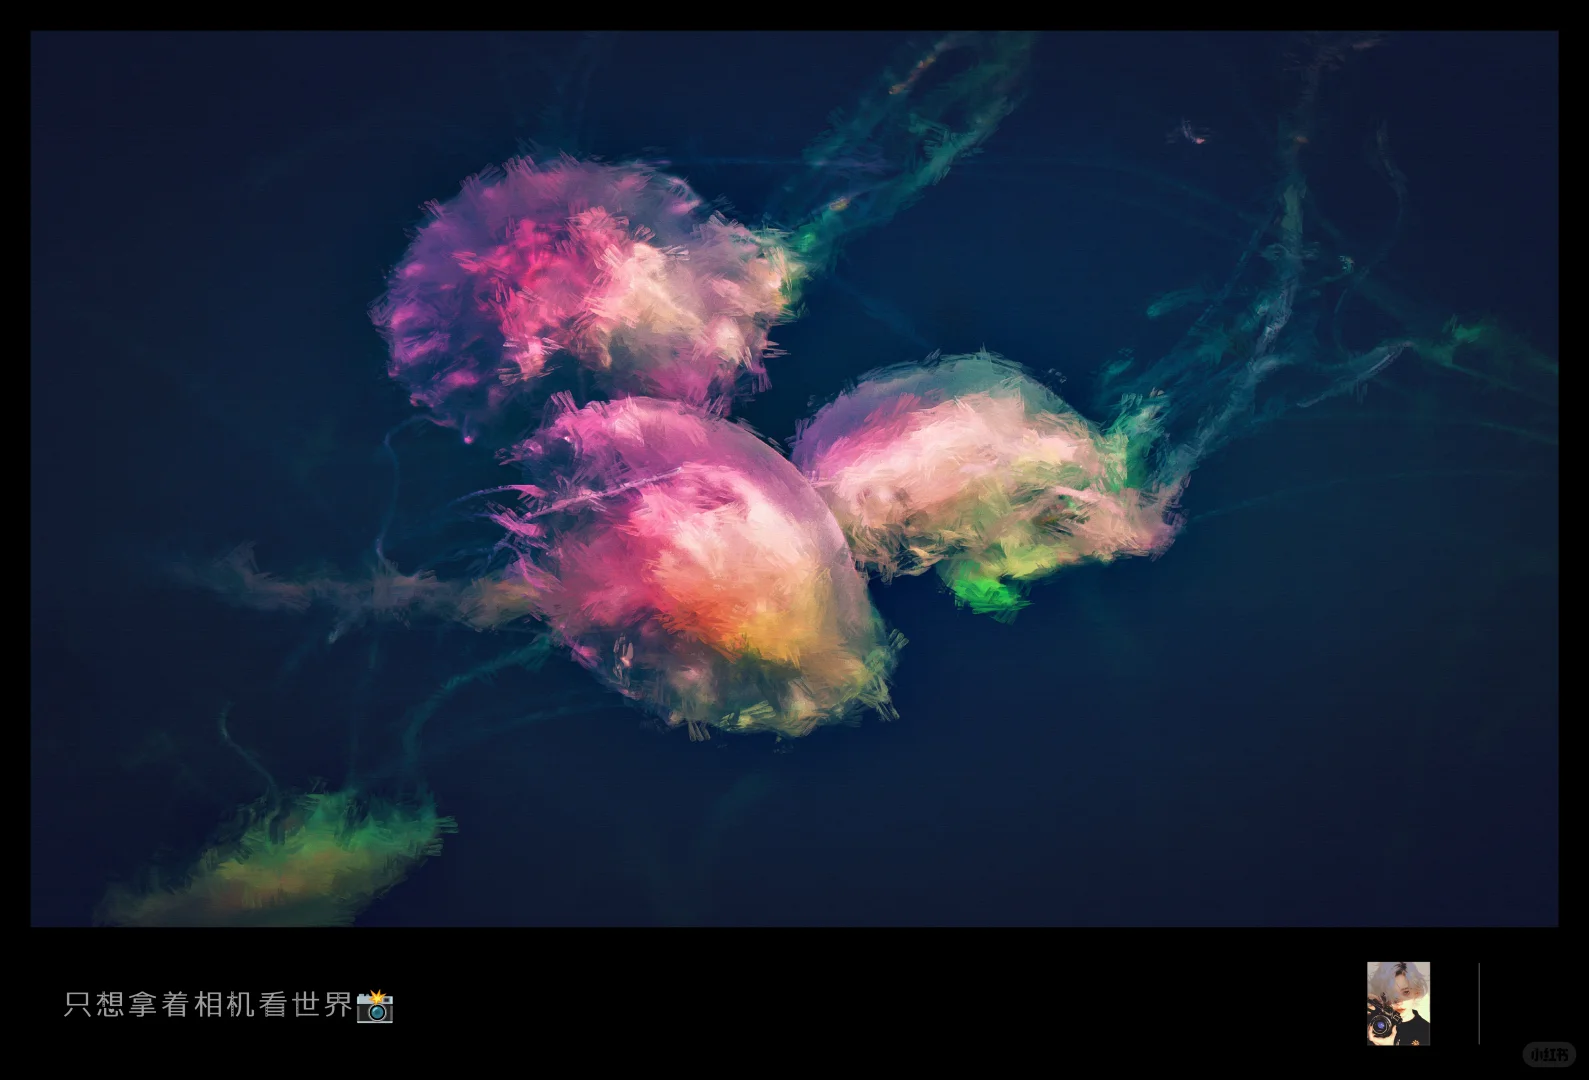1589x1080 pixels.
Task: Click the camera emoji after the caption
Action: [375, 1005]
